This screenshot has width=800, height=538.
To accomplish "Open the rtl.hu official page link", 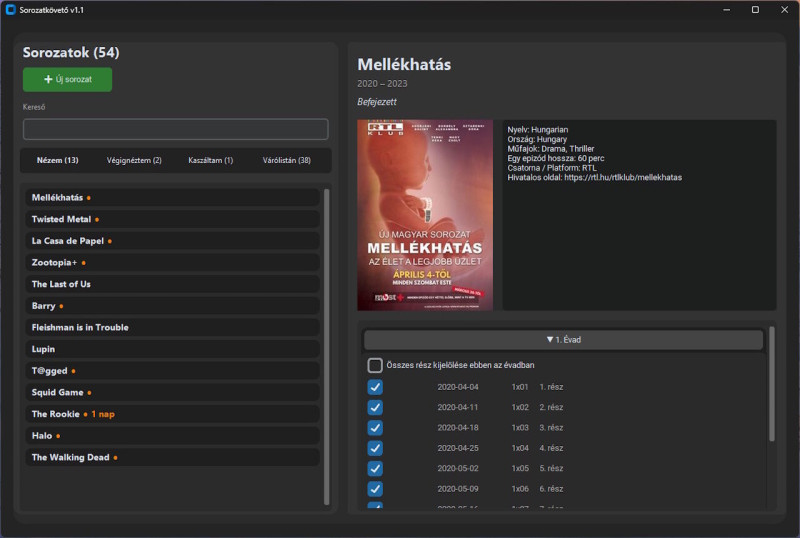I will (623, 178).
